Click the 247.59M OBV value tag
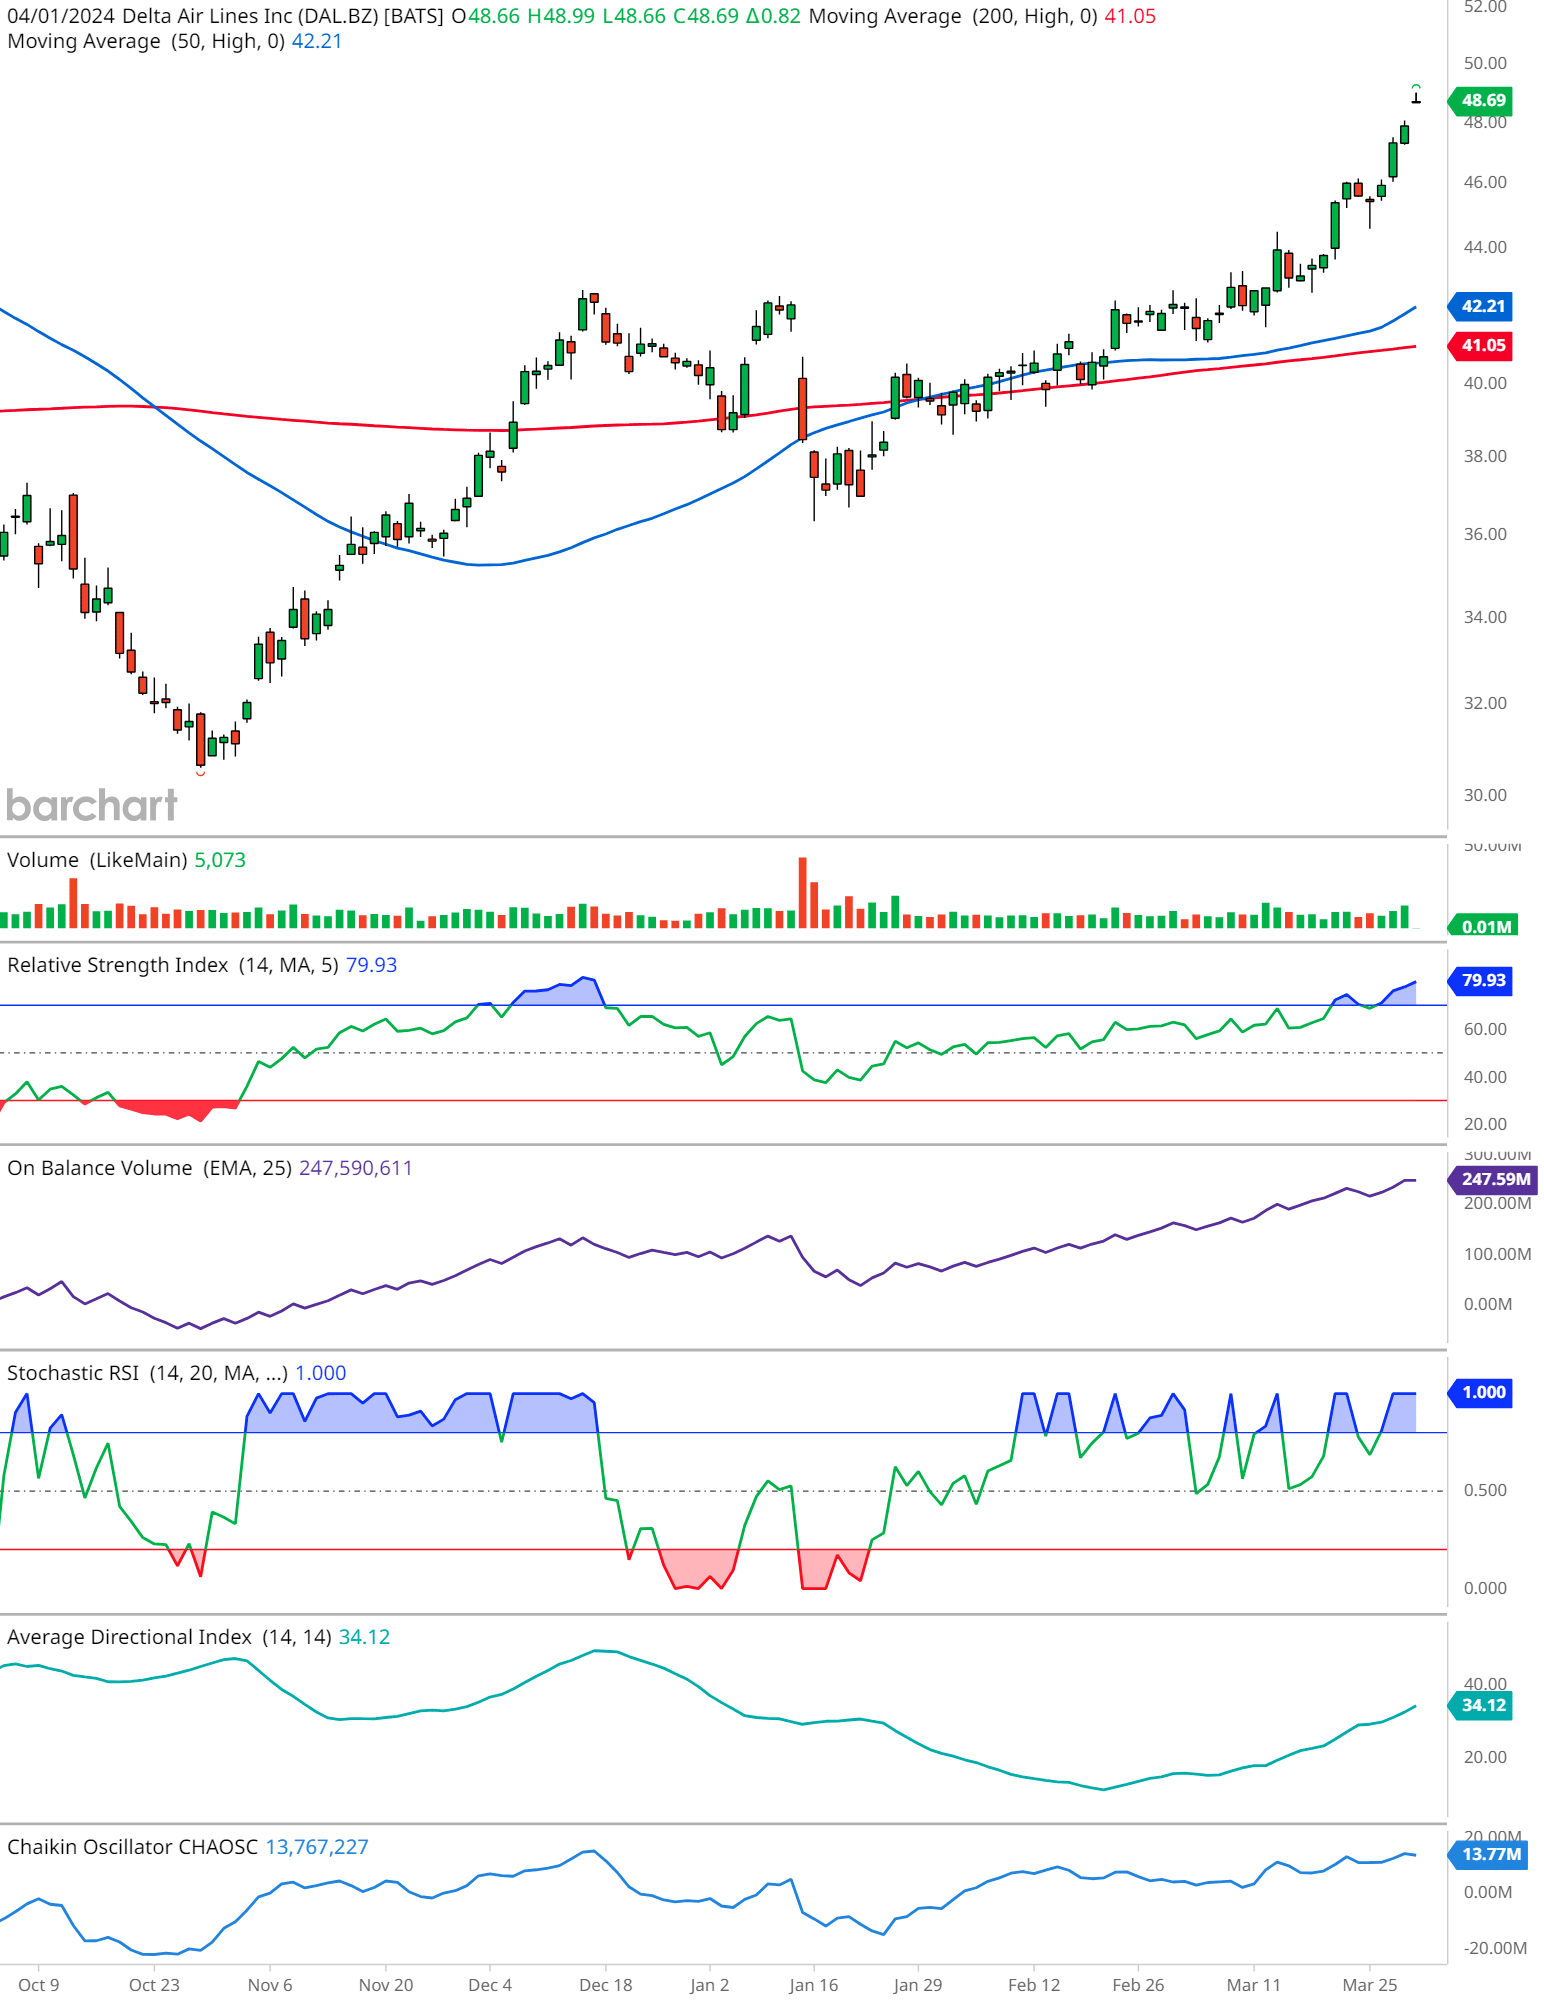This screenshot has height=2003, width=1544. [x=1494, y=1179]
